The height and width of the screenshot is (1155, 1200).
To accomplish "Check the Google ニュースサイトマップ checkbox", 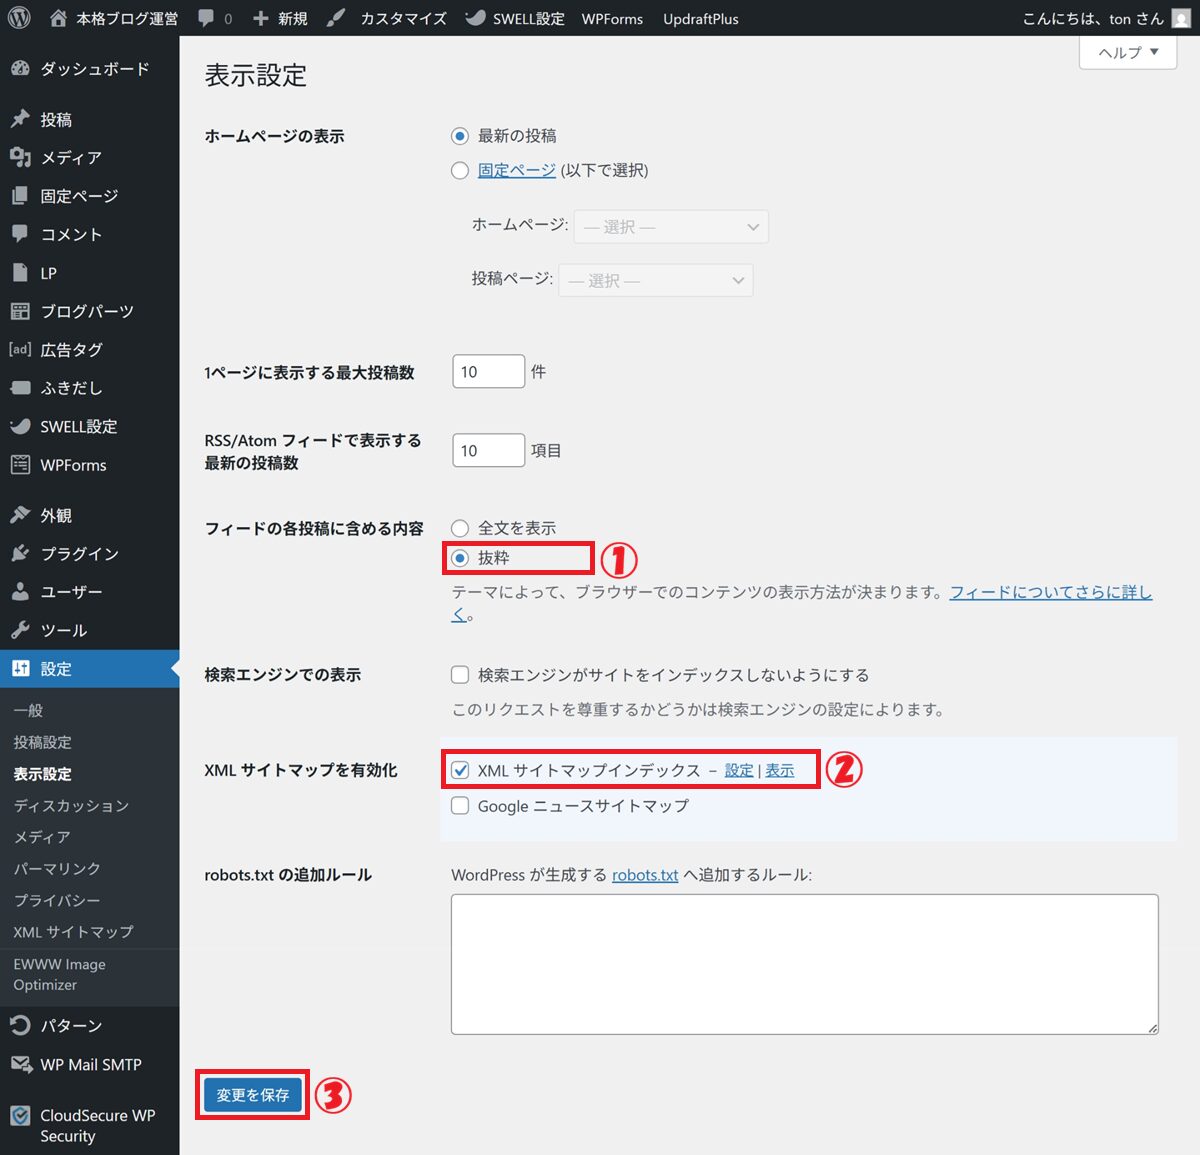I will click(460, 806).
